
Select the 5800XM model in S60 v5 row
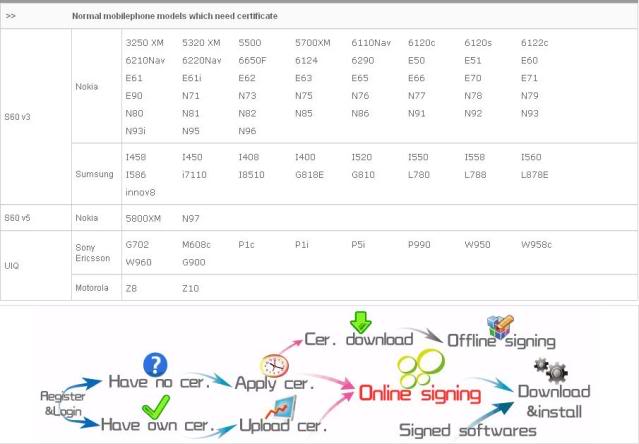[142, 217]
